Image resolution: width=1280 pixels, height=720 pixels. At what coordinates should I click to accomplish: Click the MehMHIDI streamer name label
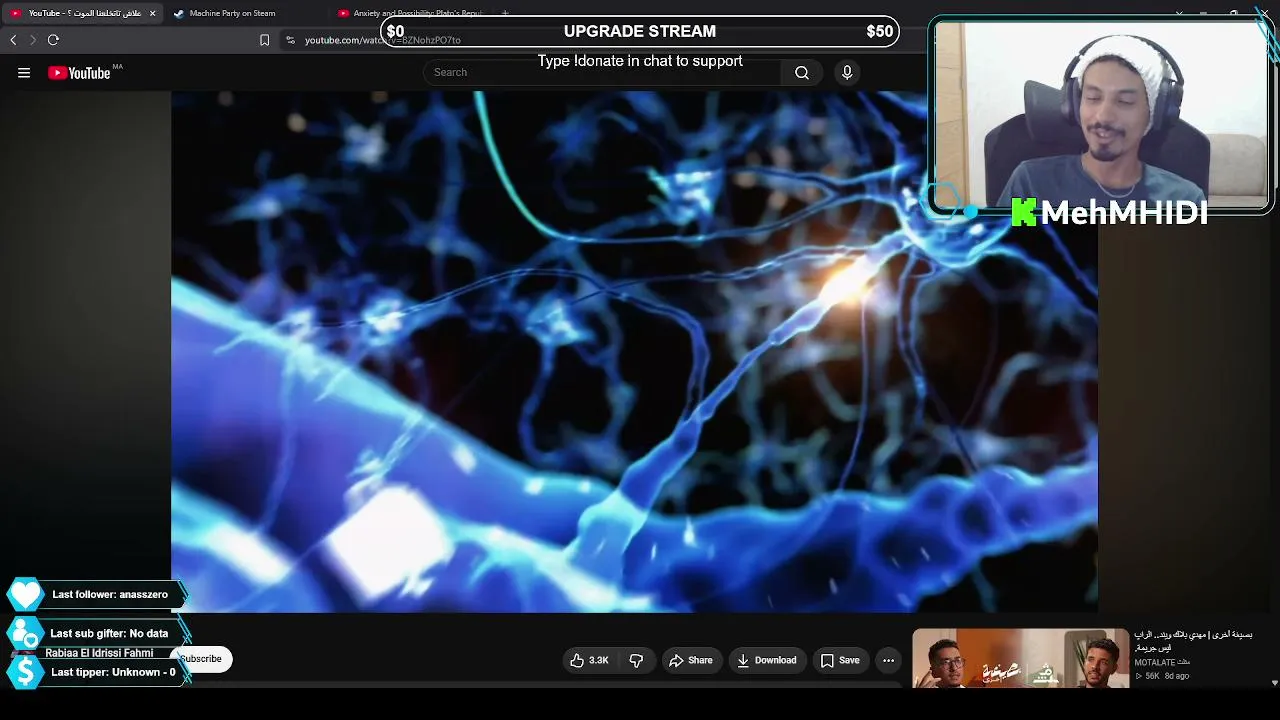pyautogui.click(x=1110, y=212)
